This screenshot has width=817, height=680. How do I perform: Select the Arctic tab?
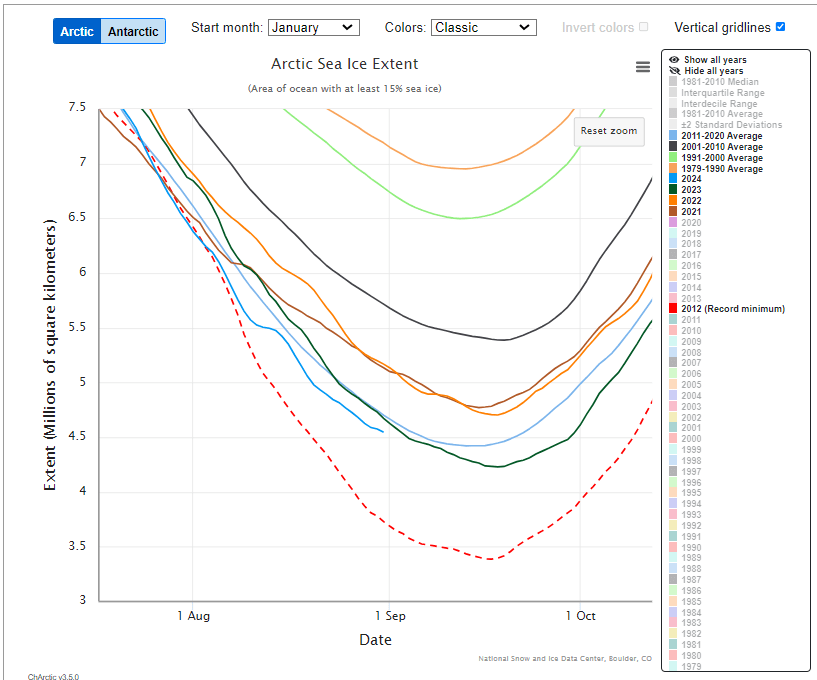[x=77, y=31]
